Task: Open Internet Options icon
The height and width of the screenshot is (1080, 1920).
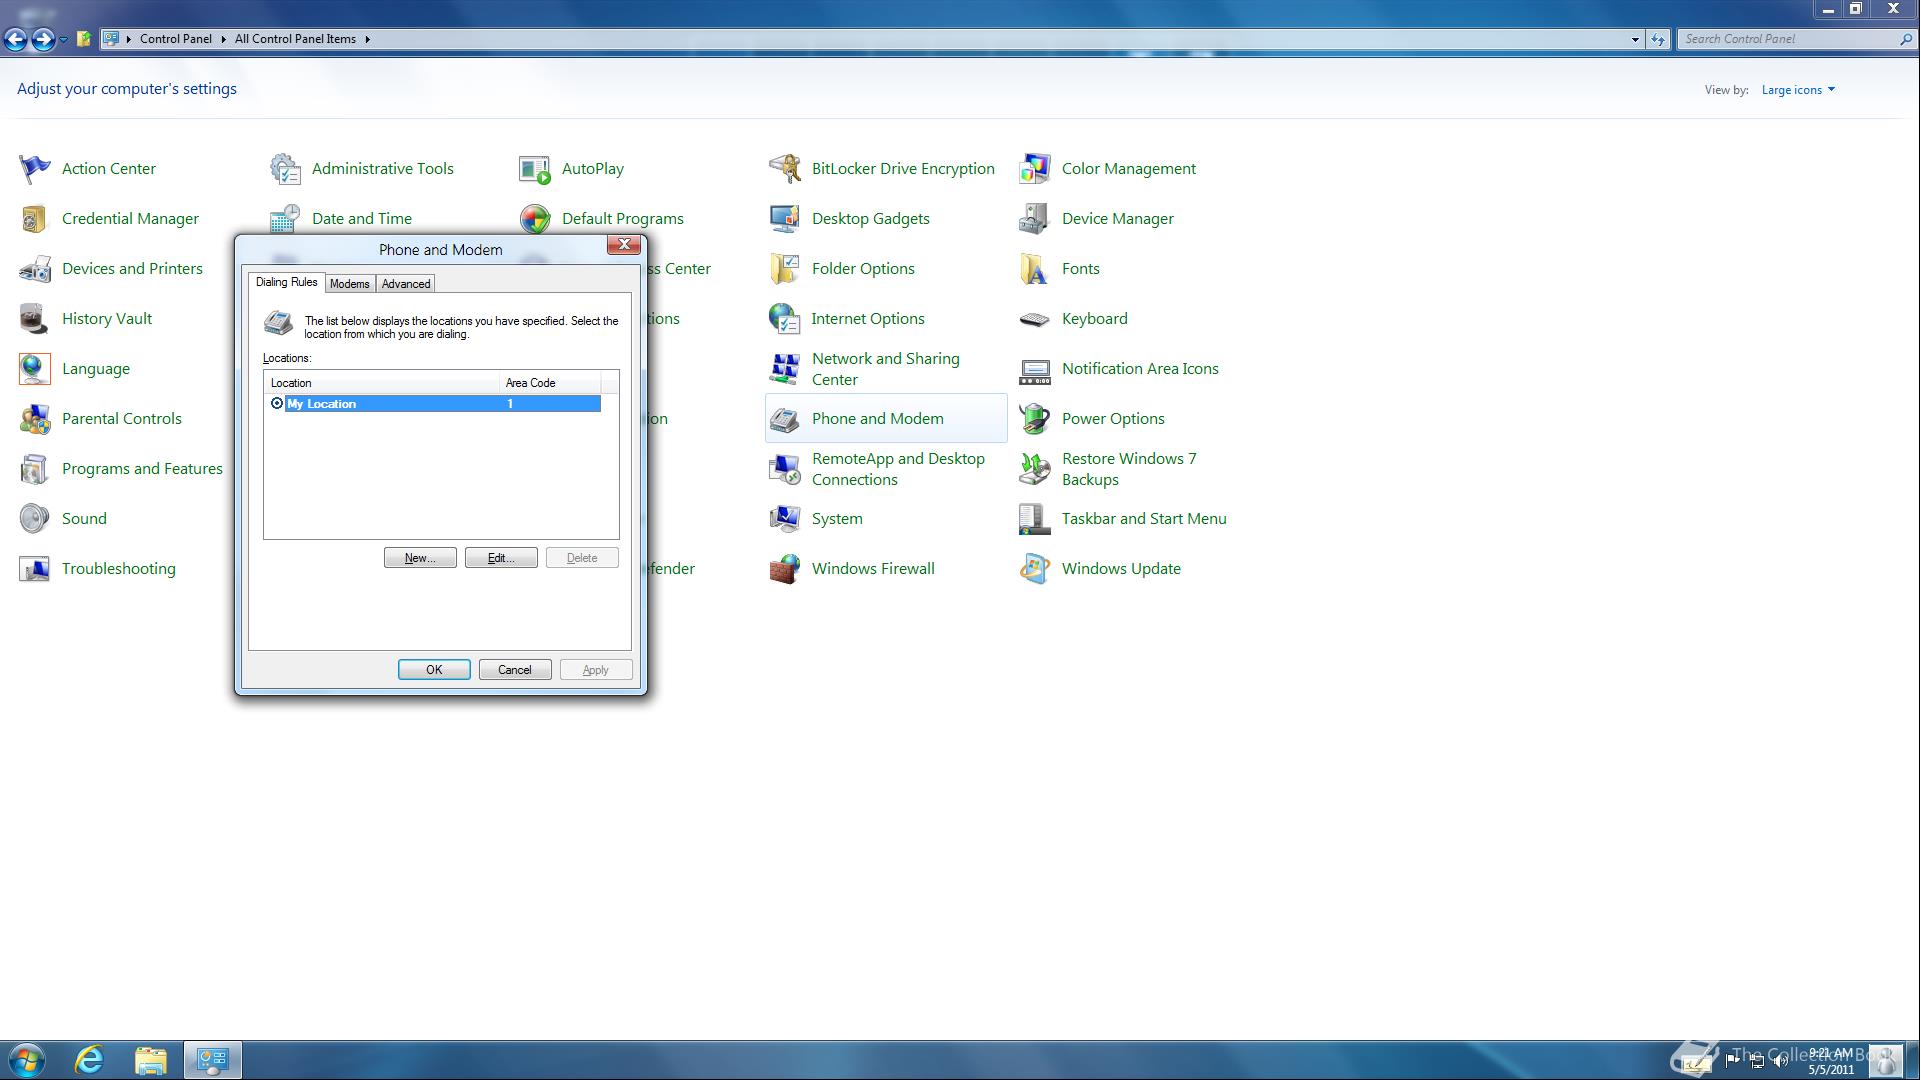Action: tap(785, 319)
